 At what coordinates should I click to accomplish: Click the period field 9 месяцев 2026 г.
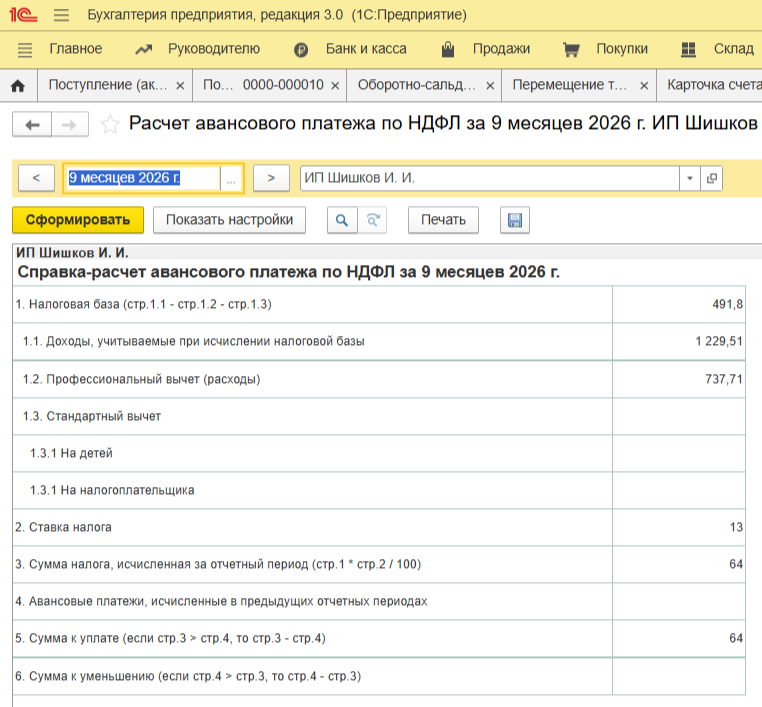click(x=142, y=178)
